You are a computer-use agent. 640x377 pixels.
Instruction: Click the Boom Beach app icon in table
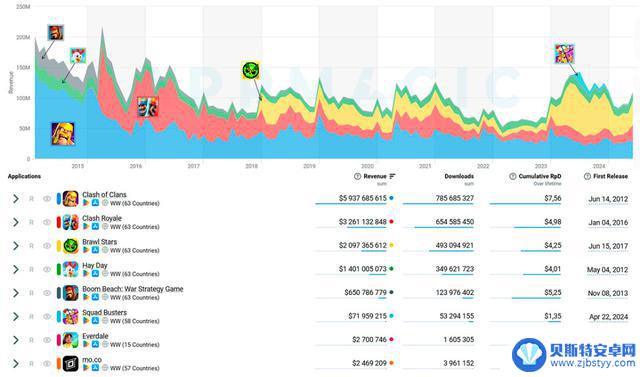pos(70,293)
